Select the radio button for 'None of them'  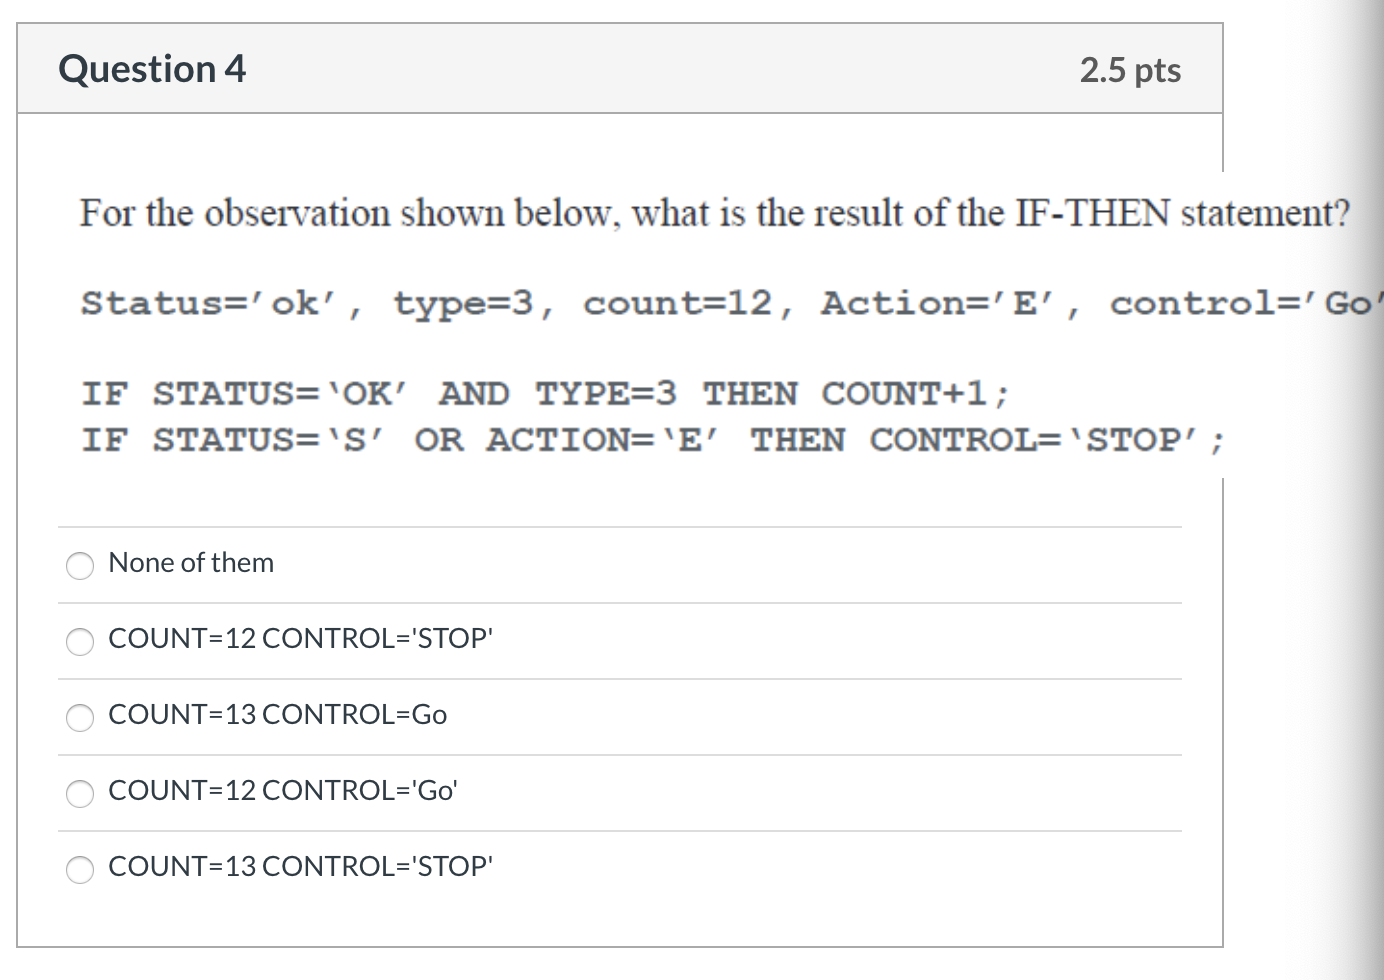pos(80,566)
